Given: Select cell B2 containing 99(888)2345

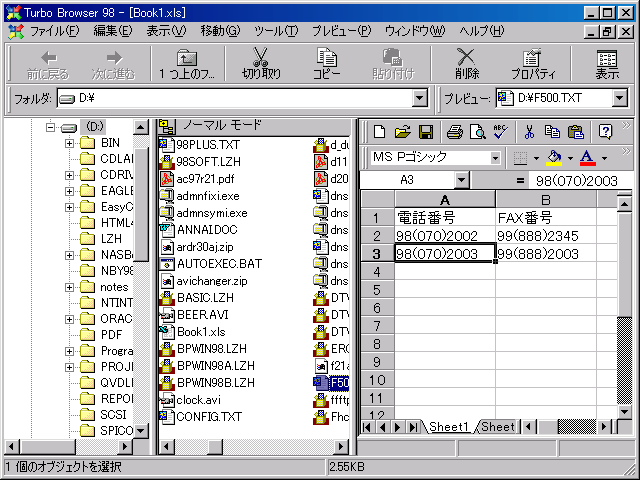Looking at the screenshot, I should (546, 236).
